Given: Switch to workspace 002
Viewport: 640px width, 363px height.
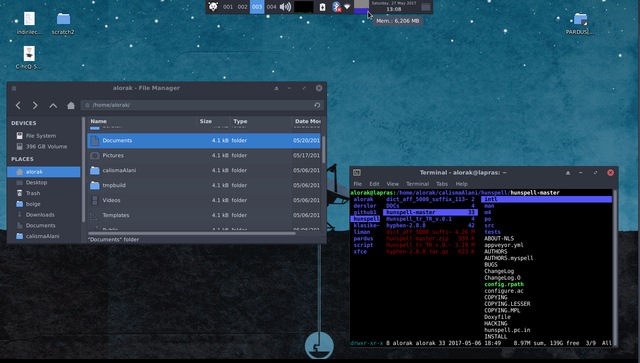Looking at the screenshot, I should [x=242, y=7].
